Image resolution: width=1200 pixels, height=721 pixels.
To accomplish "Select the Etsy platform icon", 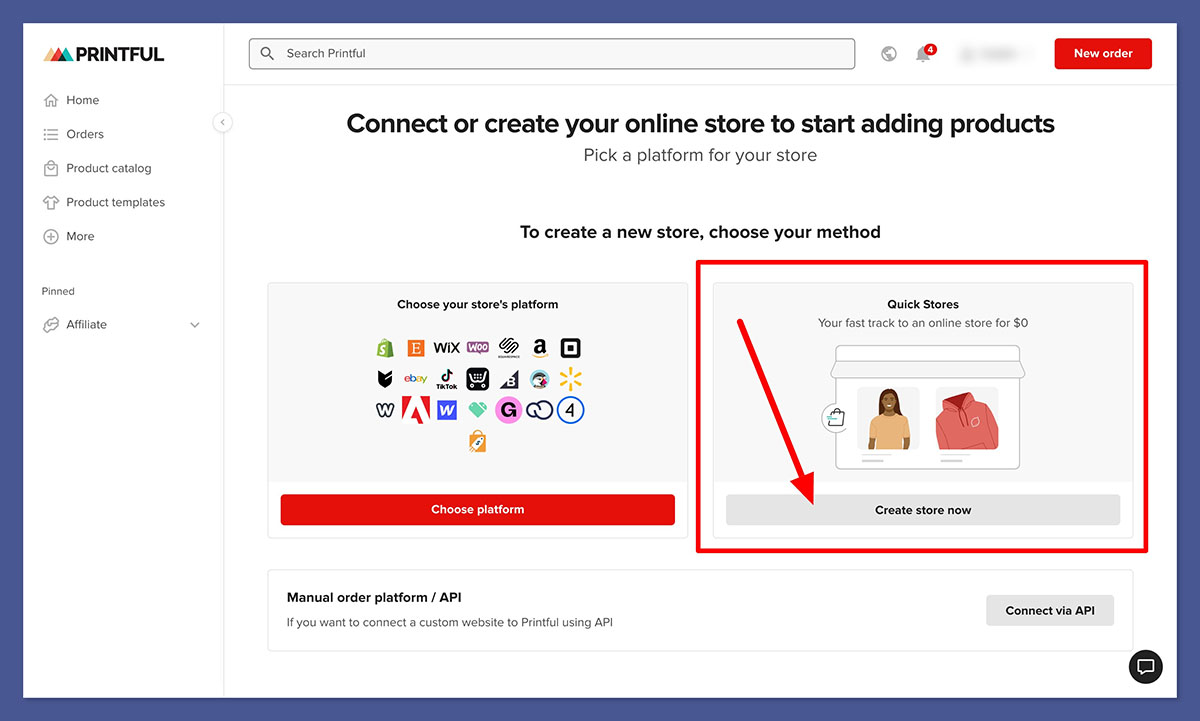I will [416, 347].
